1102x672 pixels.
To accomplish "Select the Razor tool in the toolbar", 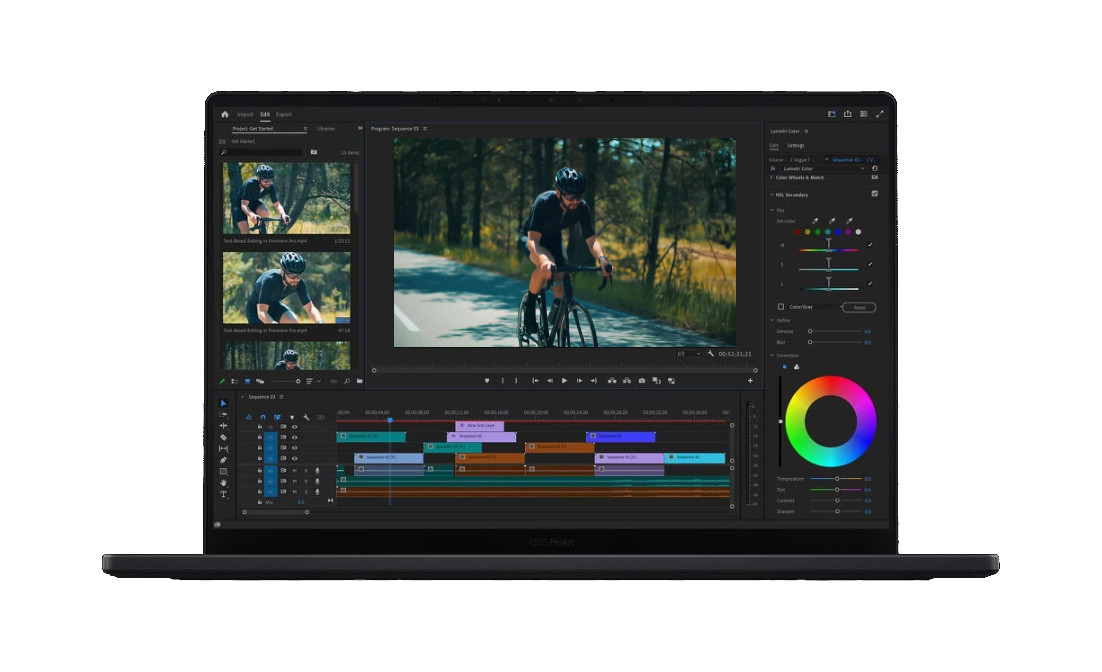I will (223, 437).
